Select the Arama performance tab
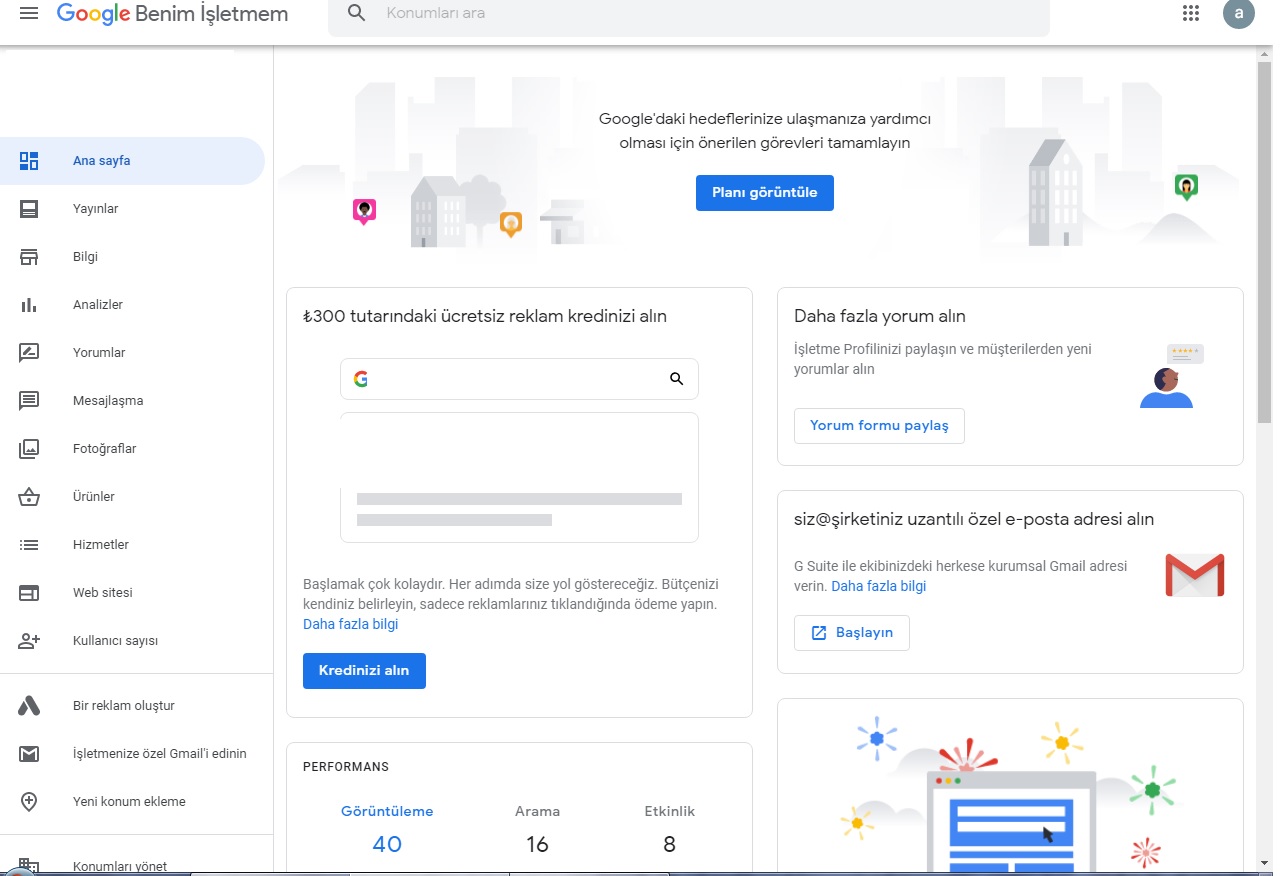Viewport: 1287px width, 876px height. pyautogui.click(x=537, y=831)
